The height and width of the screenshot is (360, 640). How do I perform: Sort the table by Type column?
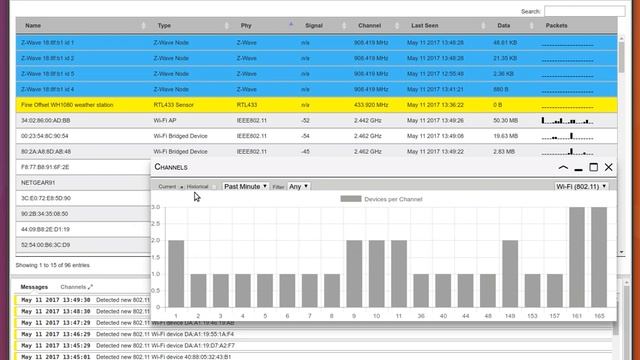(191, 26)
